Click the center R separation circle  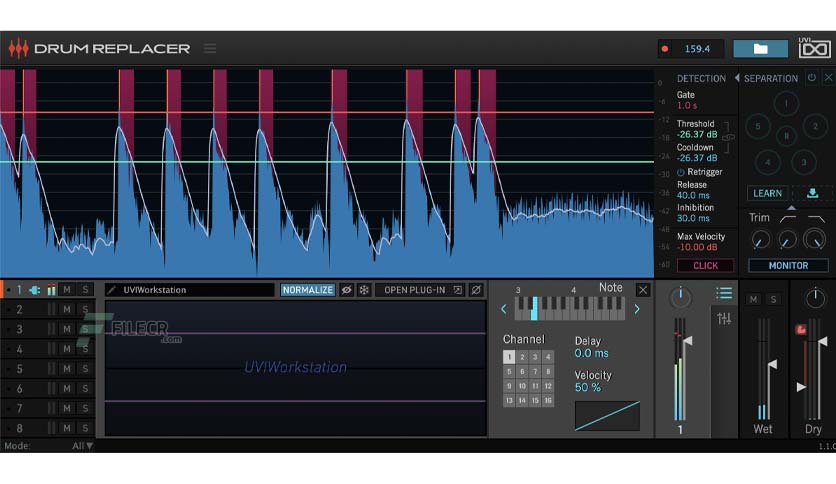click(x=786, y=136)
